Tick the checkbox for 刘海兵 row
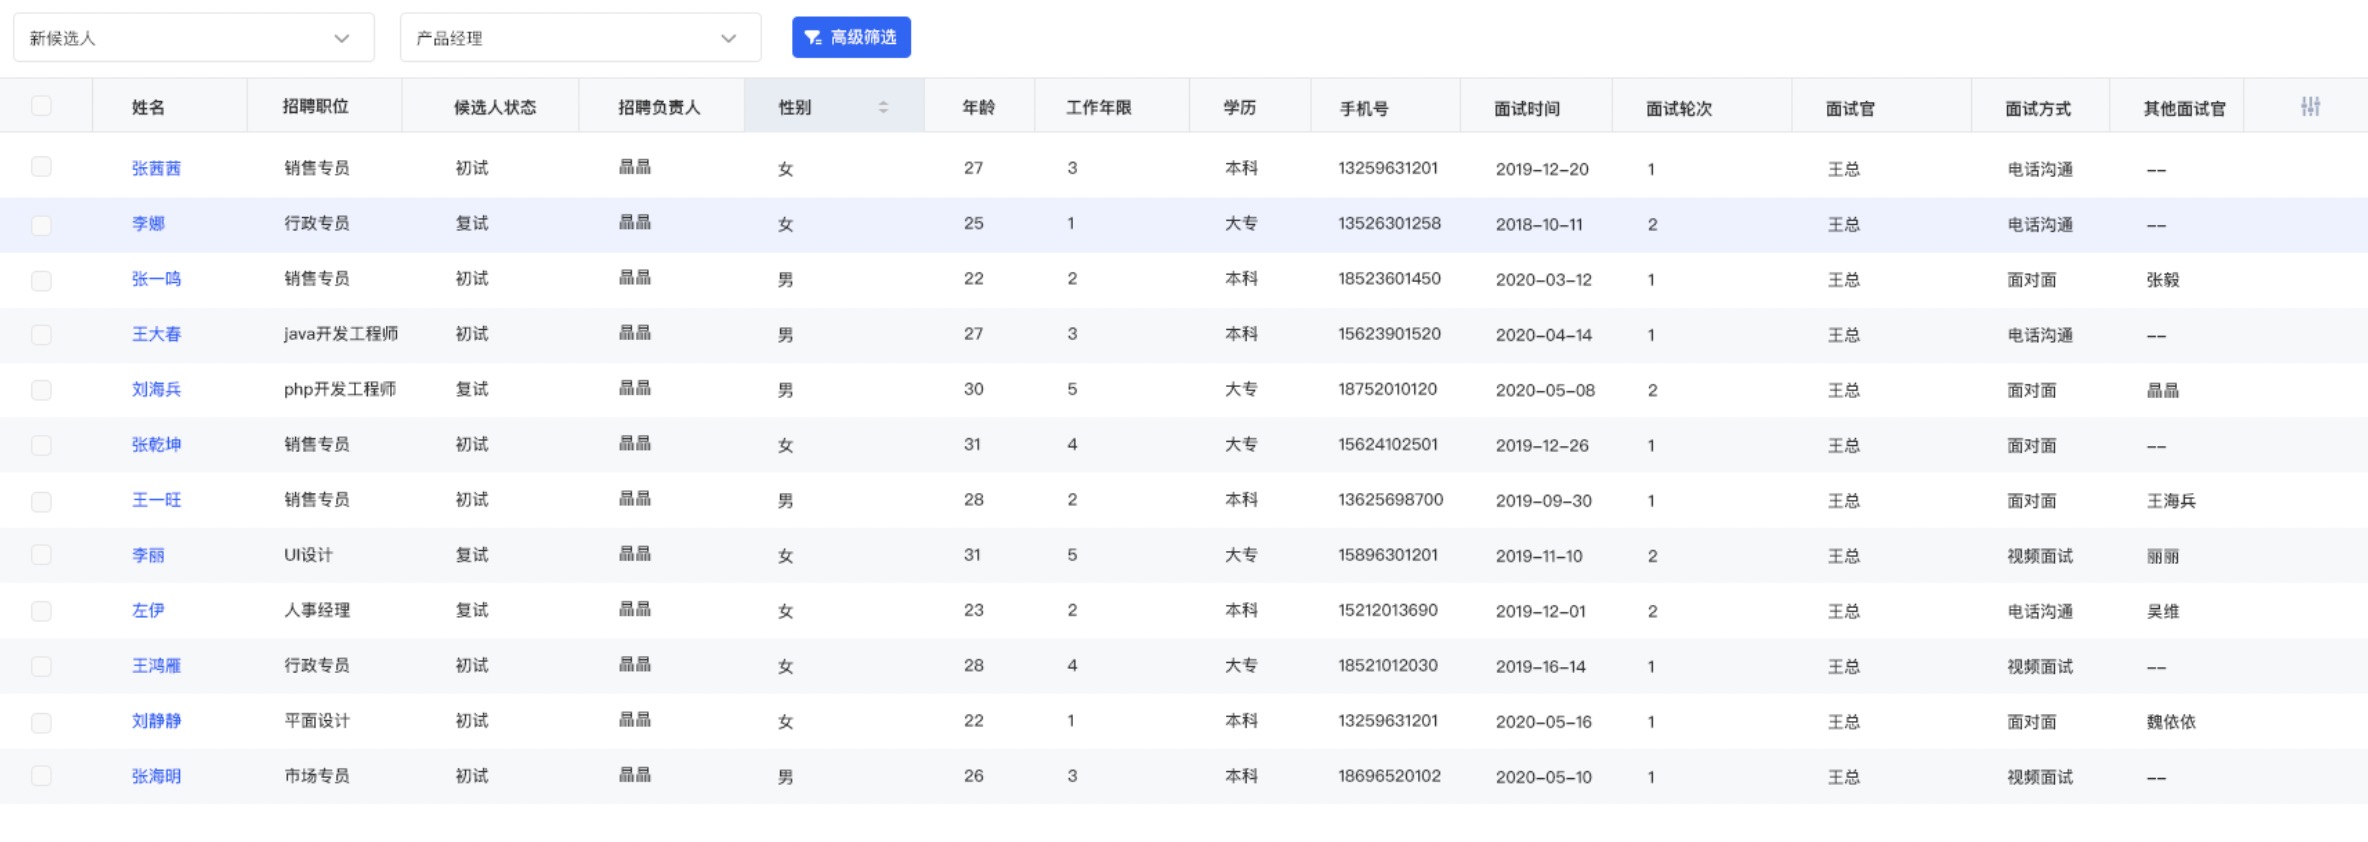The width and height of the screenshot is (2368, 842). (41, 390)
